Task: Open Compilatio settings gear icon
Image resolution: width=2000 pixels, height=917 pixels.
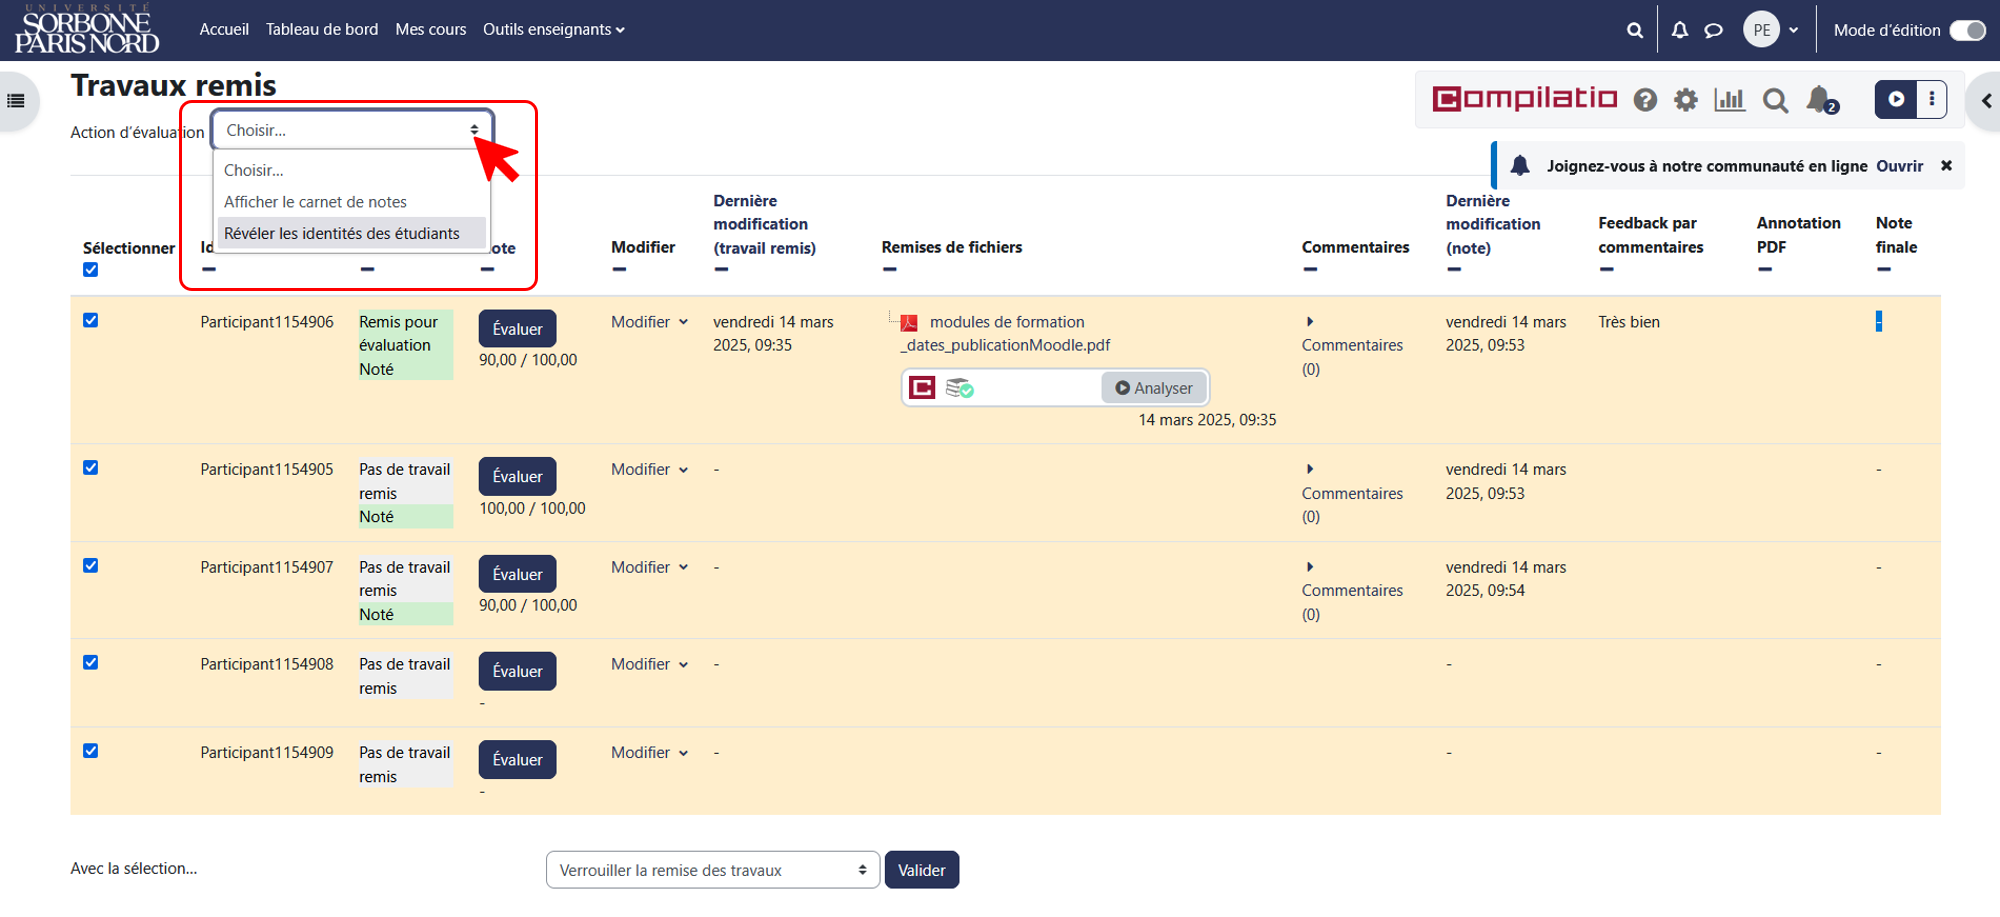Action: [x=1686, y=100]
